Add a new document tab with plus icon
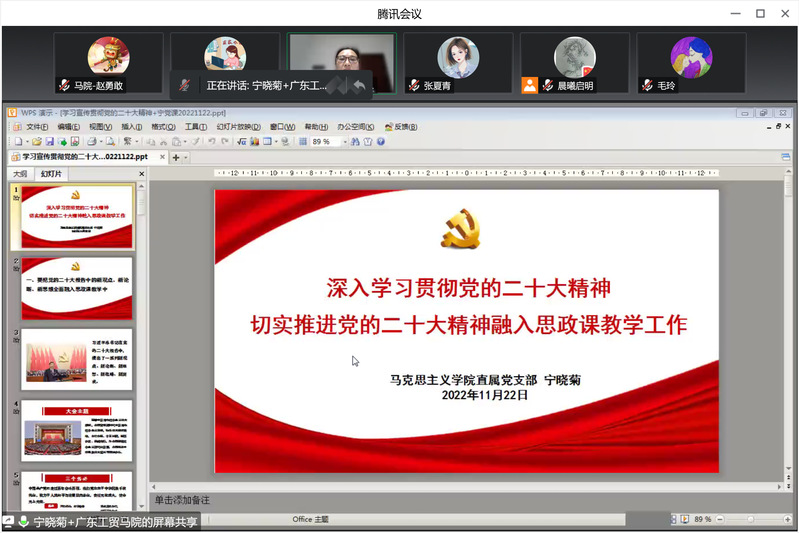The image size is (799, 533). (176, 157)
